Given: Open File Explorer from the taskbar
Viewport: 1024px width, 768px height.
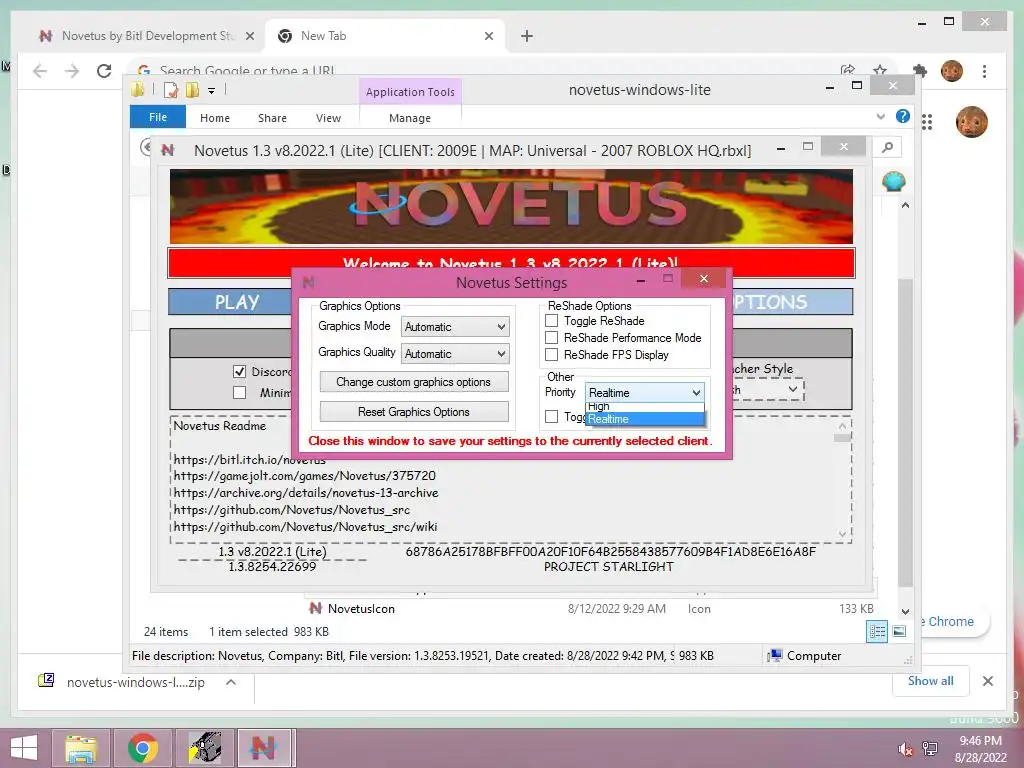Looking at the screenshot, I should (x=81, y=748).
